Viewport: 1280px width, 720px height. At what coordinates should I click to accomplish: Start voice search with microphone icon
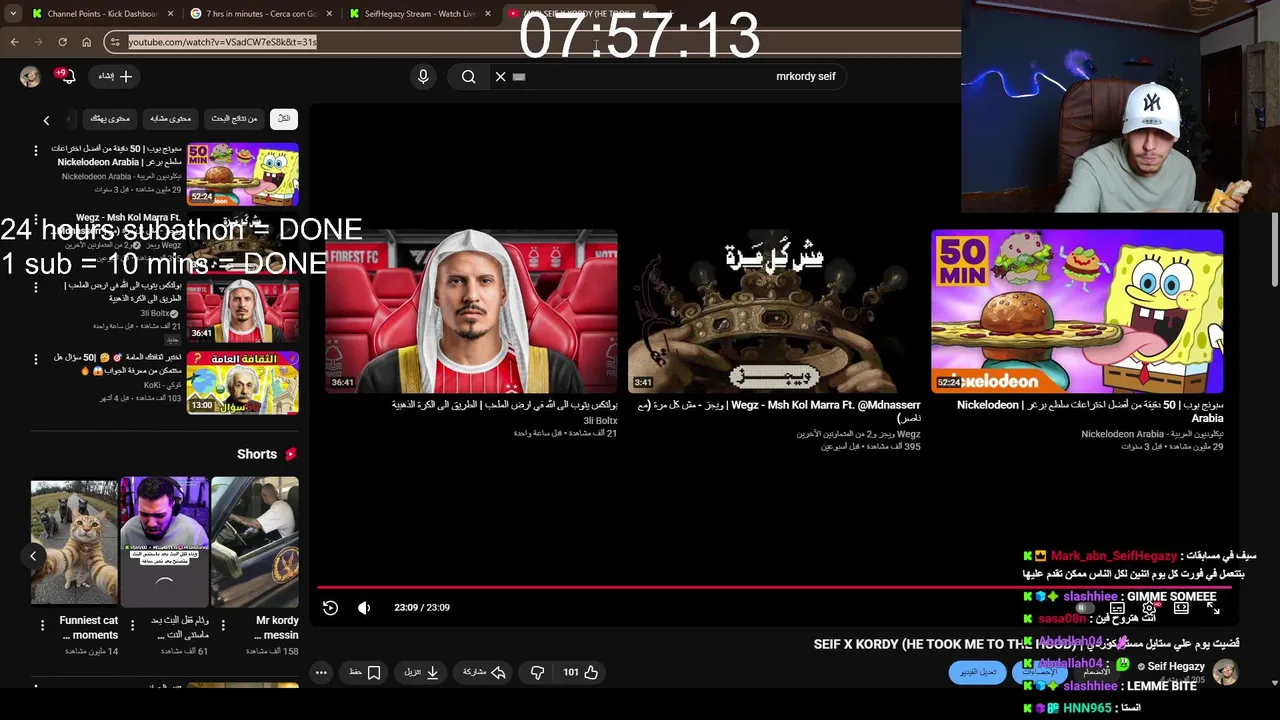coord(423,76)
